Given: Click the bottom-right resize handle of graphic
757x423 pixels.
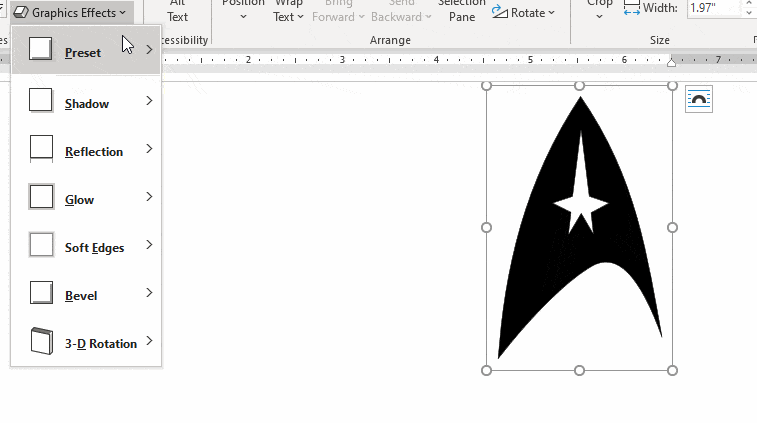Looking at the screenshot, I should (672, 370).
